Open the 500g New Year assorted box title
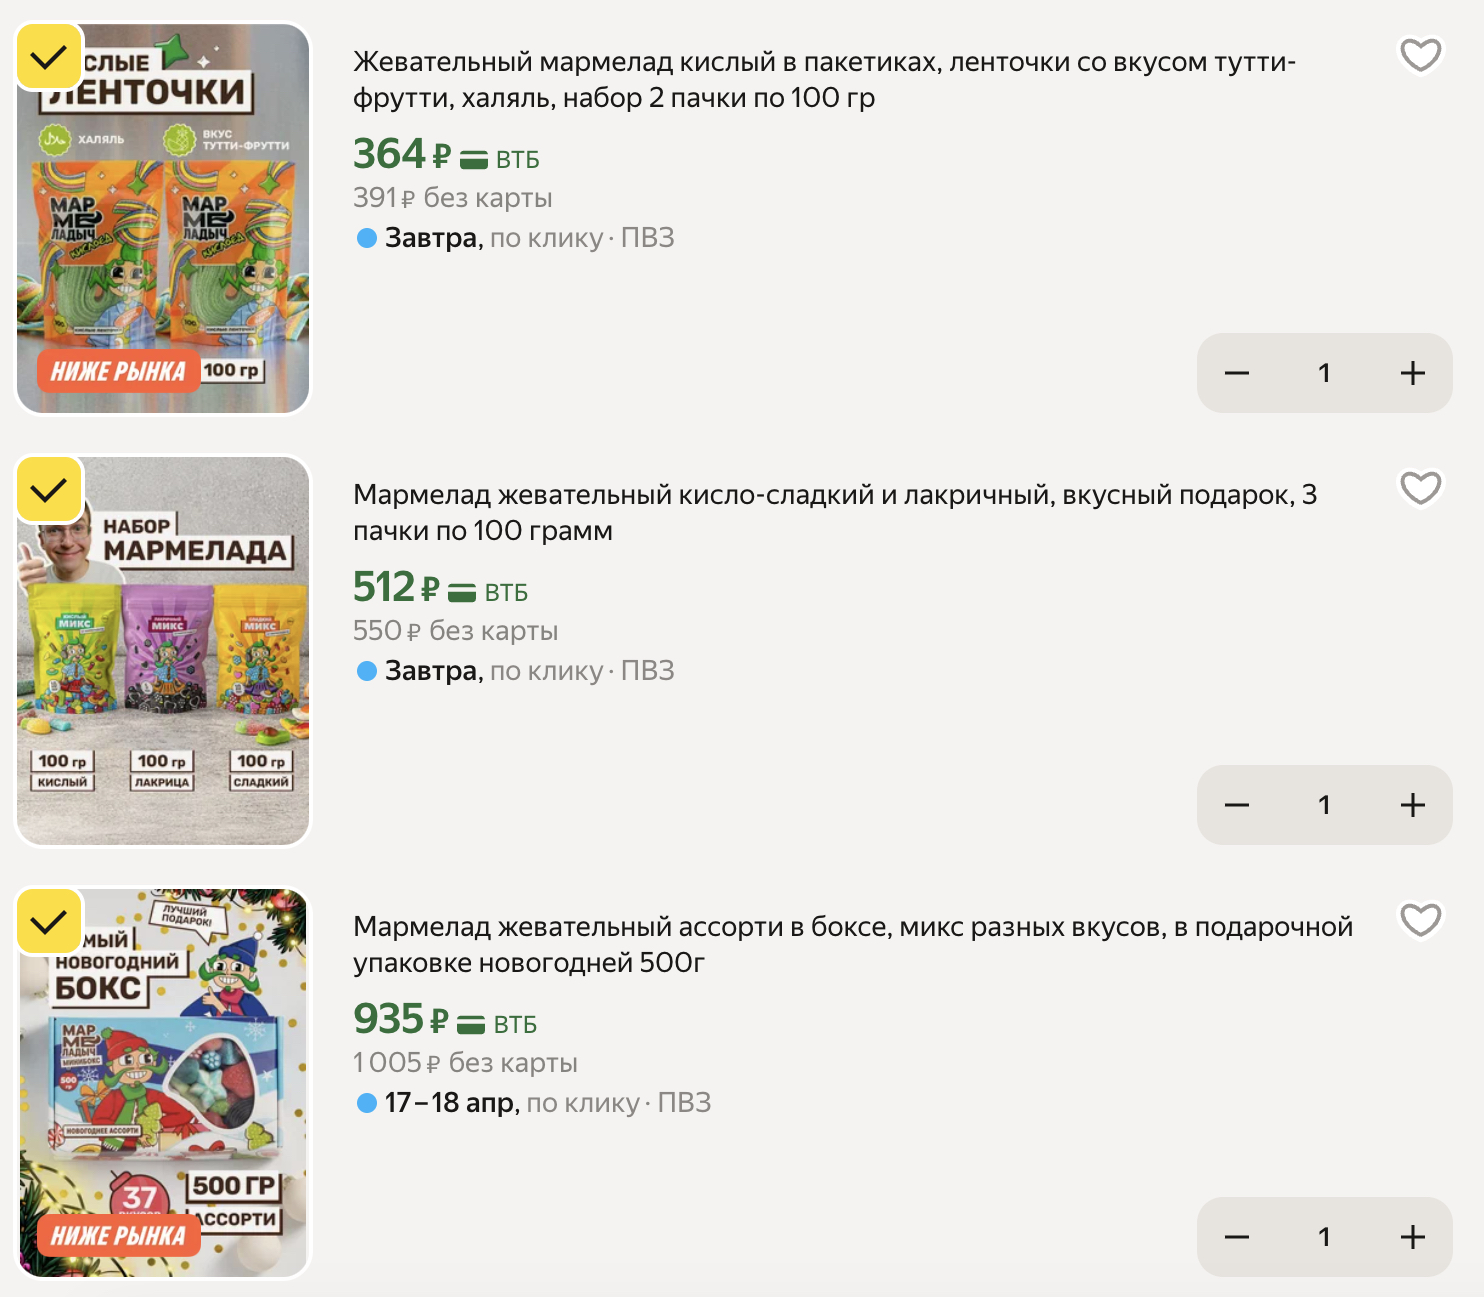This screenshot has width=1484, height=1297. (x=852, y=944)
